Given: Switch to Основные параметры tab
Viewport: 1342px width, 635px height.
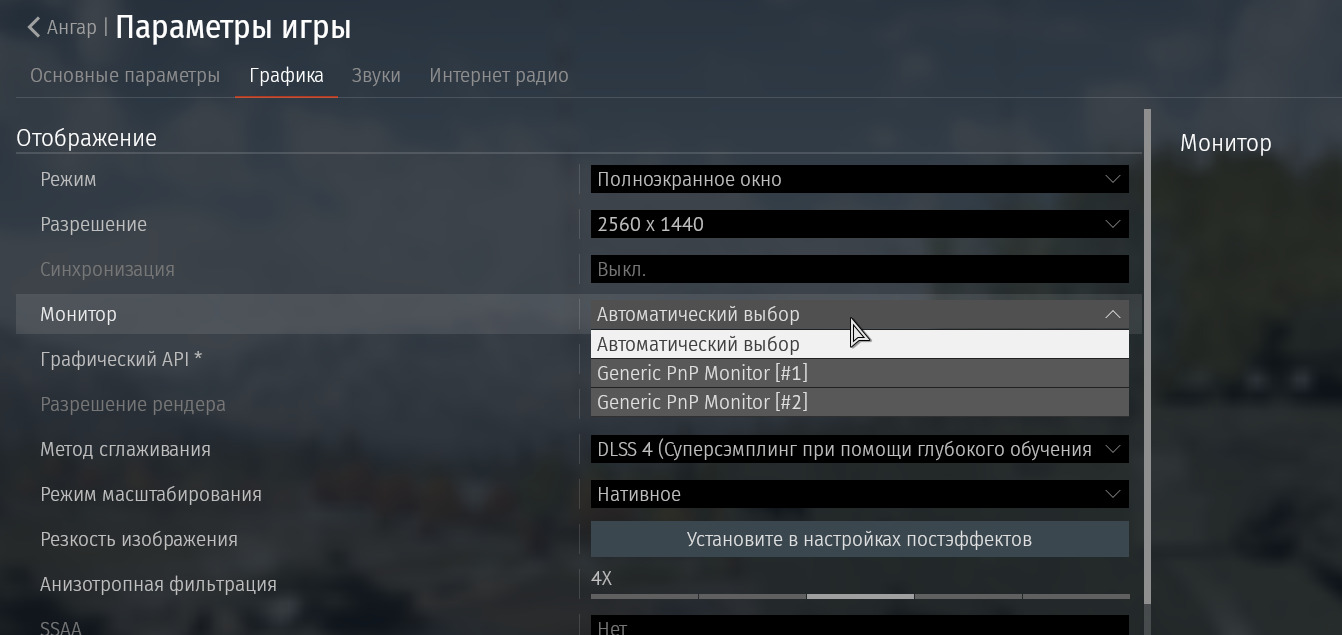Looking at the screenshot, I should 125,76.
